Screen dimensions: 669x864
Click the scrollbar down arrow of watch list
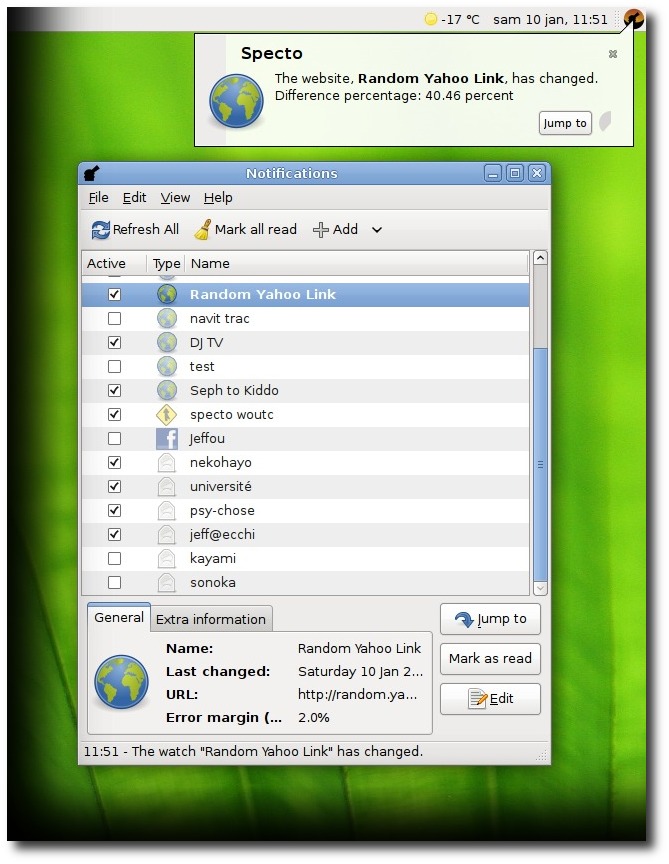541,588
